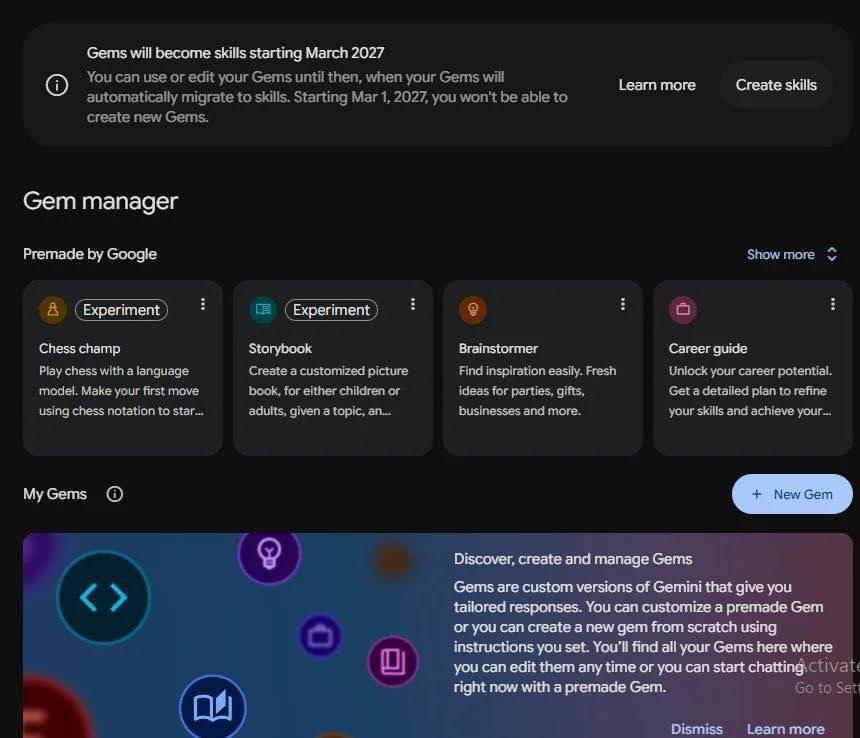This screenshot has height=738, width=860.
Task: Click the Gems will become skills heading
Action: (235, 53)
